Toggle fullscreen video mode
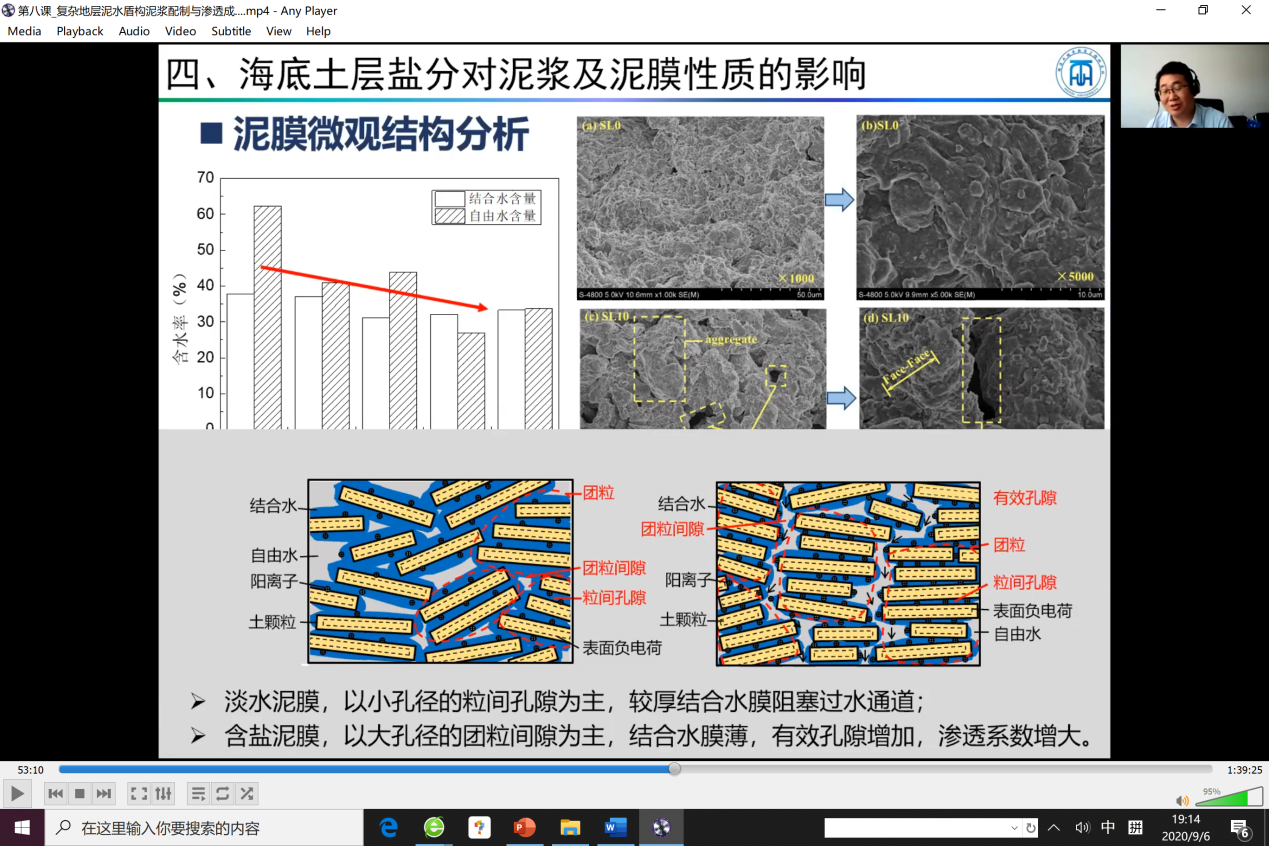The width and height of the screenshot is (1269, 846). click(x=139, y=794)
